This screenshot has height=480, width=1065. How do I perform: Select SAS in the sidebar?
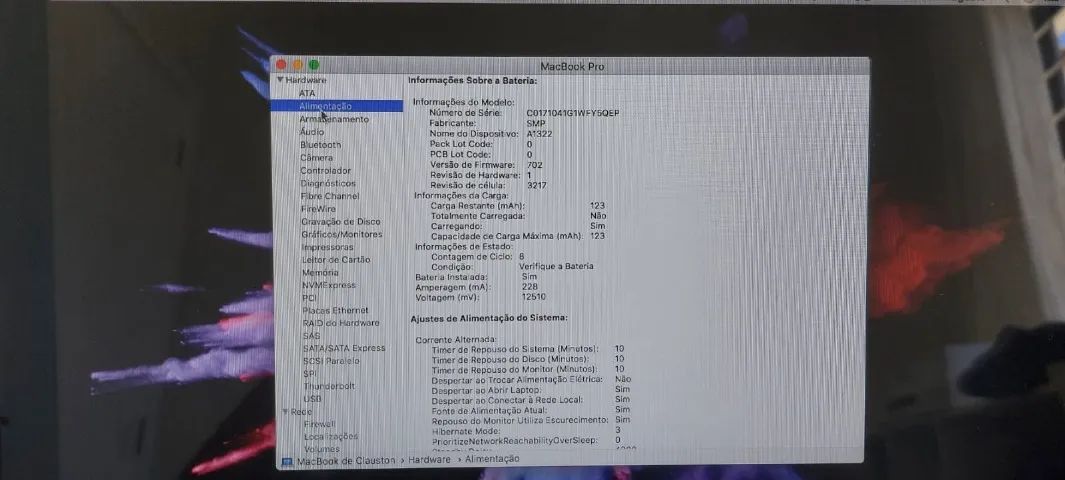pyautogui.click(x=310, y=335)
